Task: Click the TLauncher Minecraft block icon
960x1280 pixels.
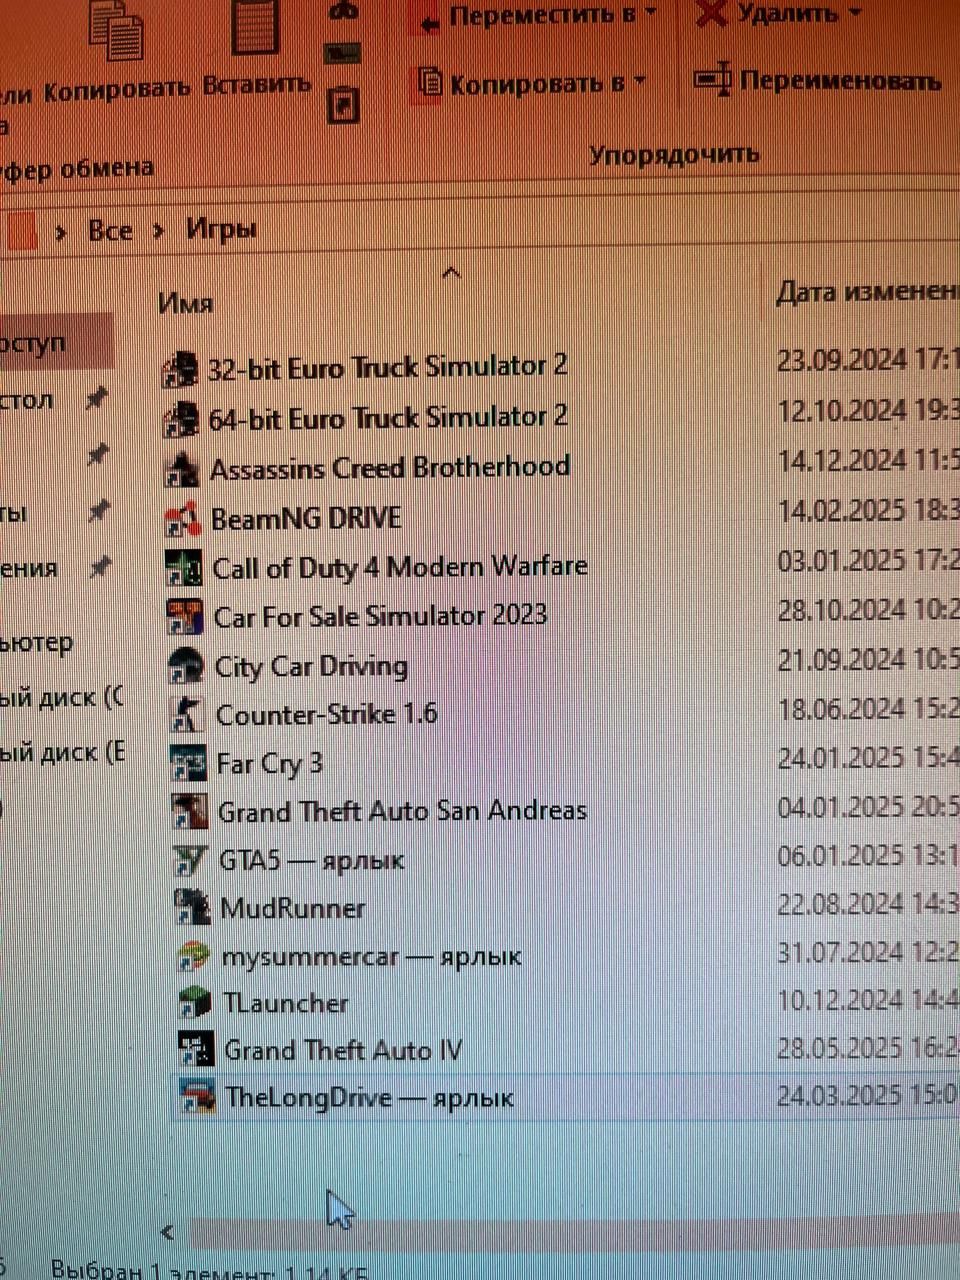Action: (x=193, y=1003)
